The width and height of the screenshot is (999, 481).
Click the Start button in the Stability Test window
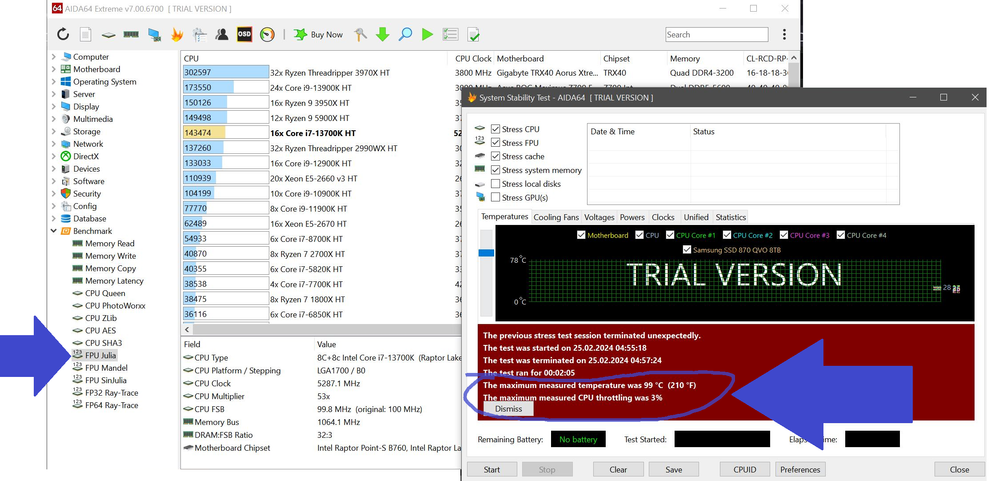(492, 470)
